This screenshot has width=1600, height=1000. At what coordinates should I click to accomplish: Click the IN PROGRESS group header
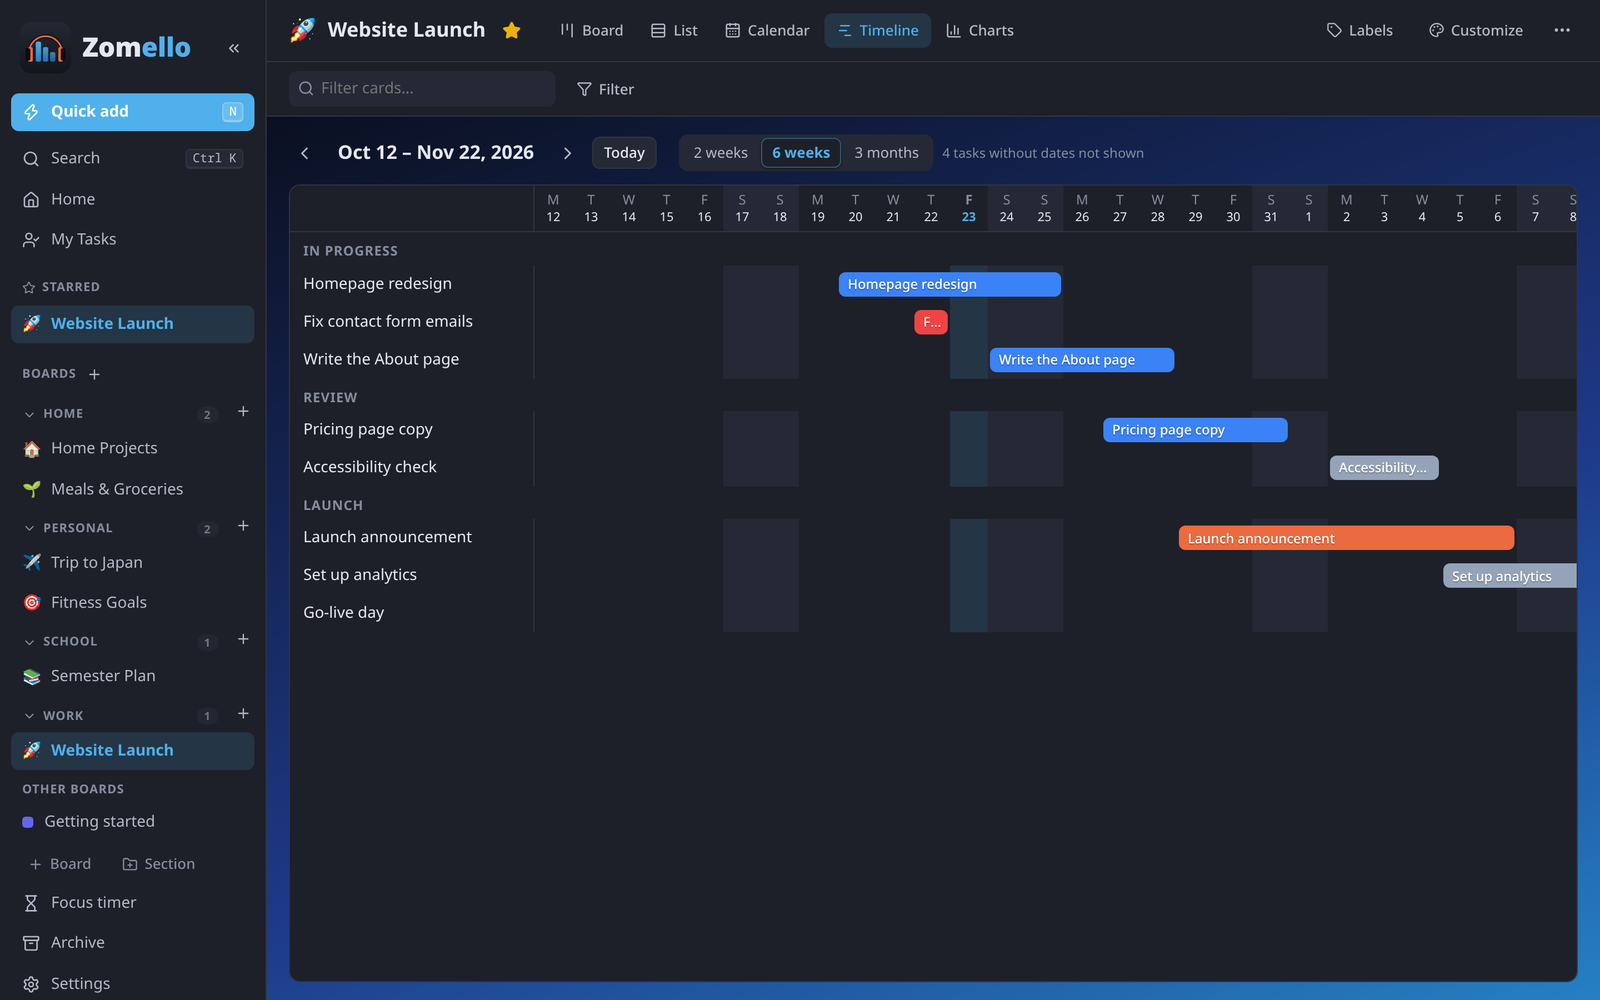coord(350,251)
